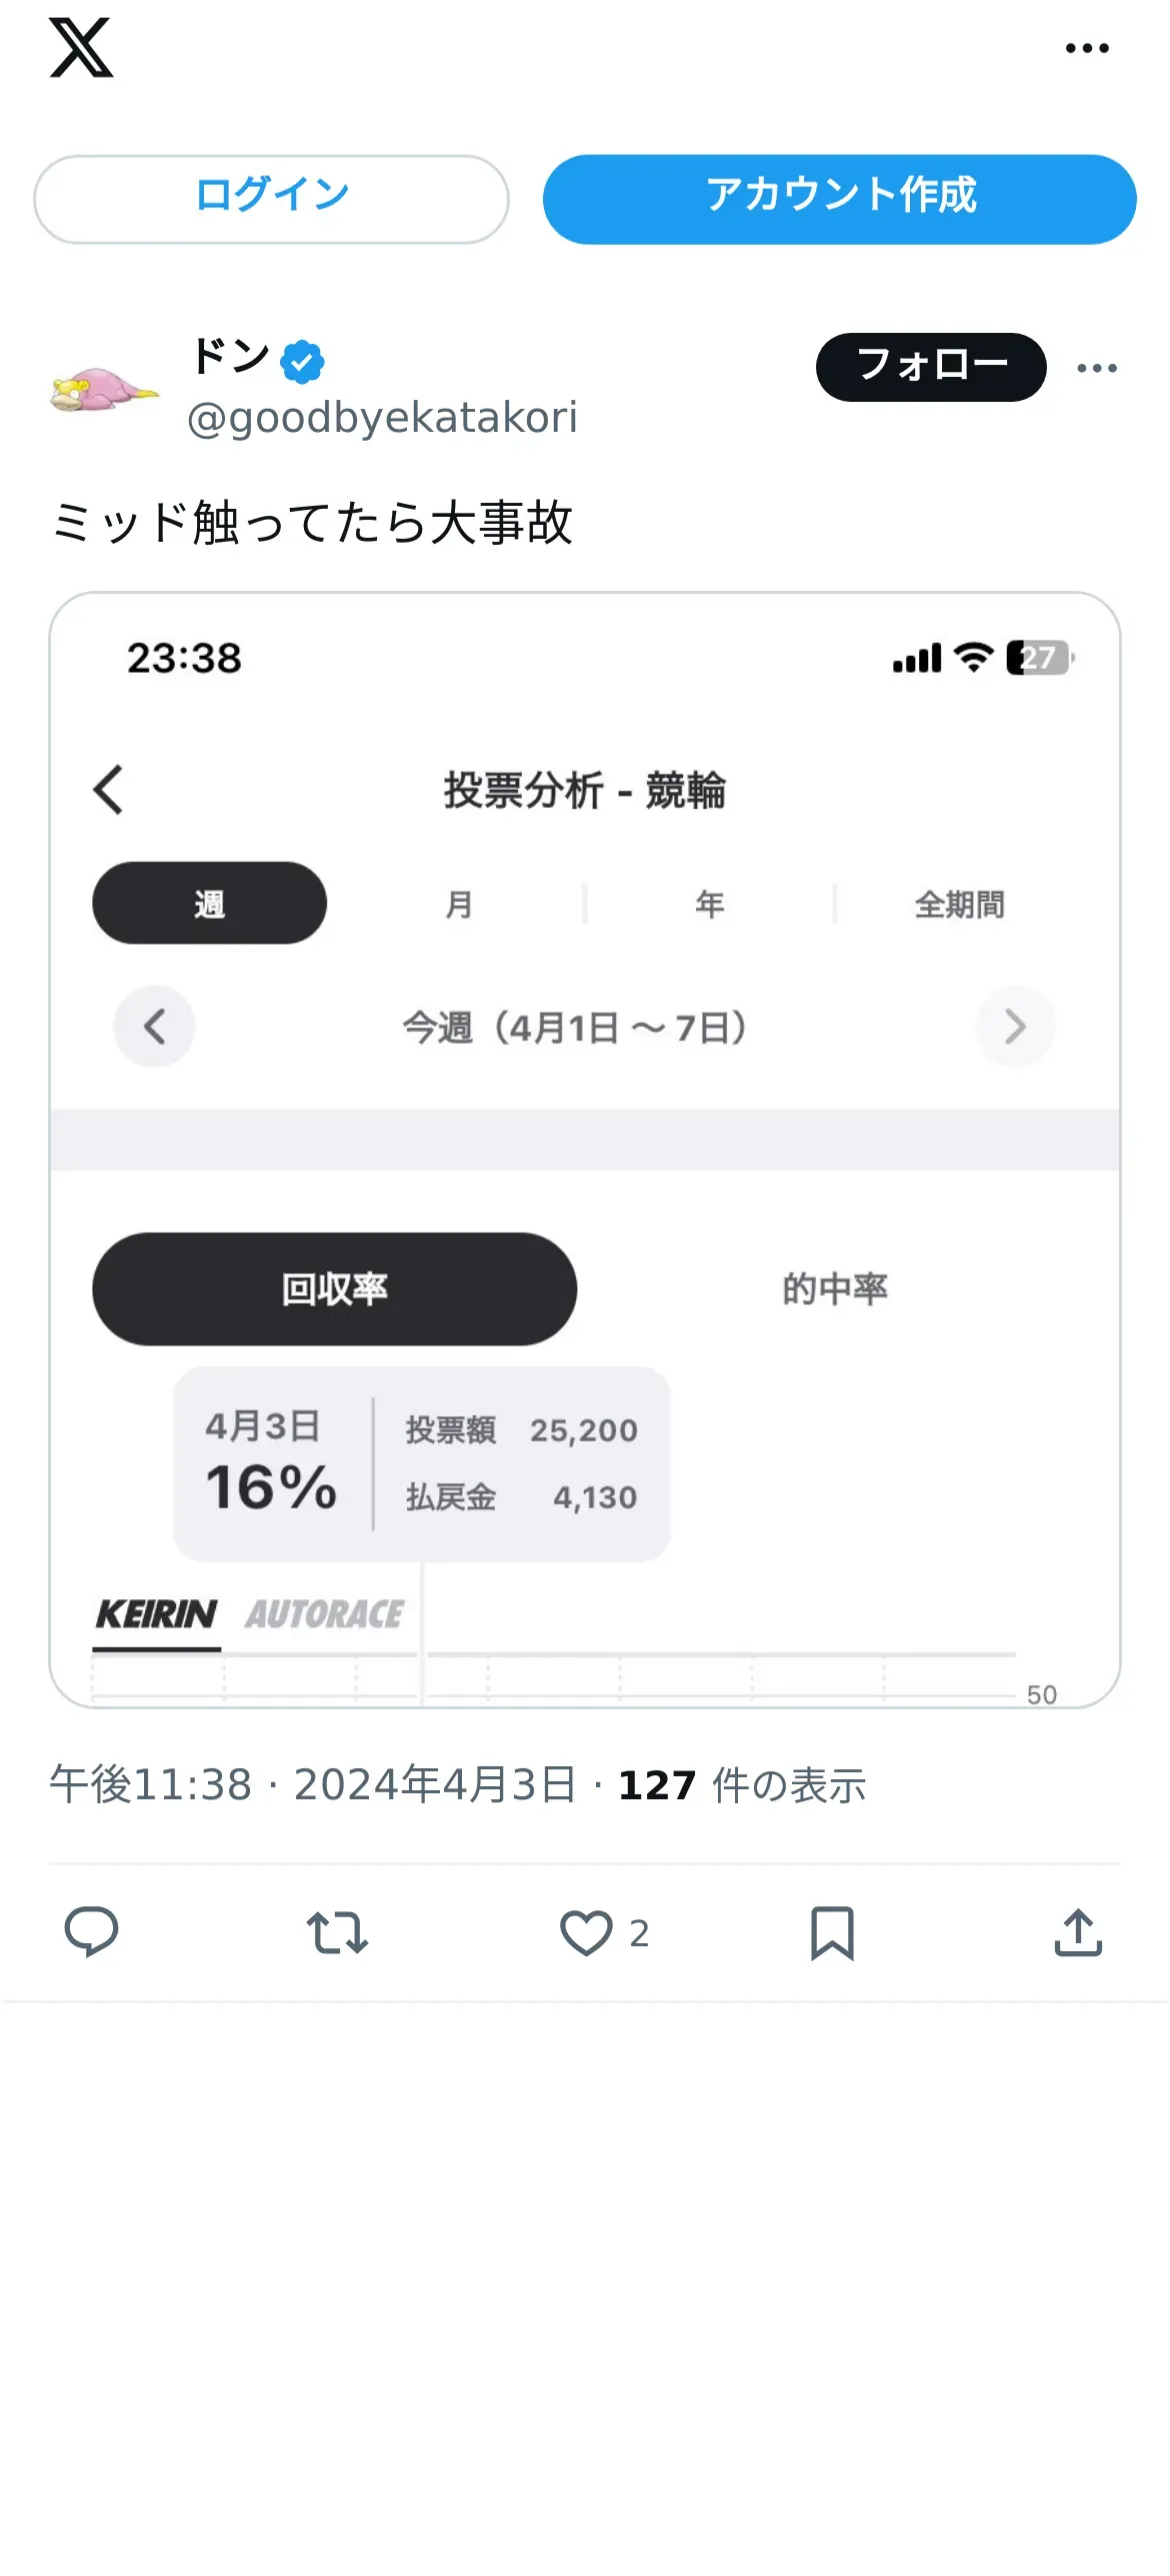Open the post timestamp link
1170x2576 pixels.
tap(313, 1785)
